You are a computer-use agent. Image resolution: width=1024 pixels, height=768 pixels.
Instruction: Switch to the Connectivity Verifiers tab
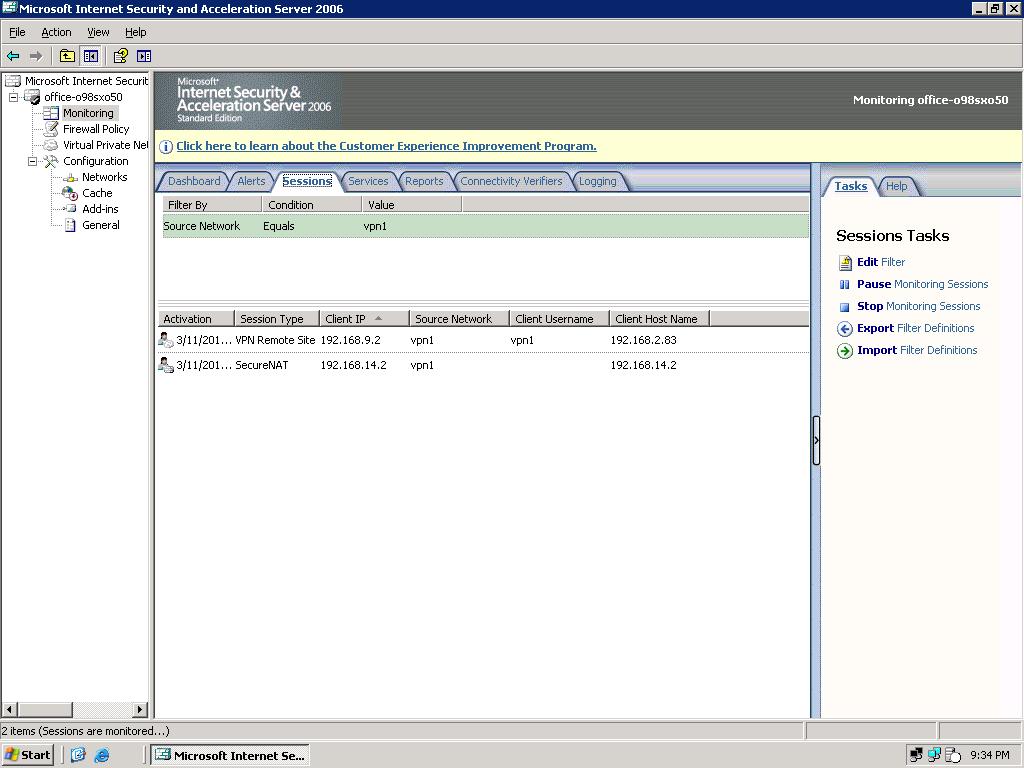(x=511, y=181)
